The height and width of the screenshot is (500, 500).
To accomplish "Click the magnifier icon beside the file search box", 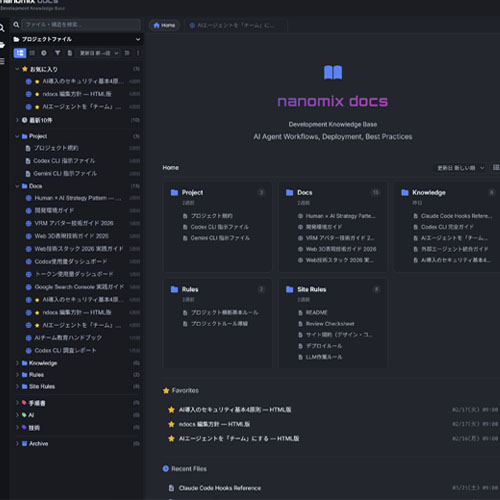I will pos(16,25).
